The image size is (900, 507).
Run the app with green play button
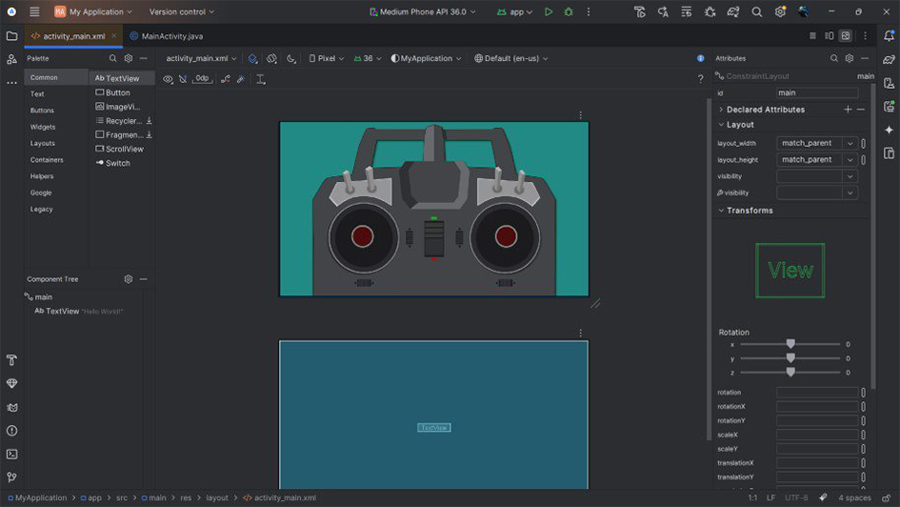[548, 12]
